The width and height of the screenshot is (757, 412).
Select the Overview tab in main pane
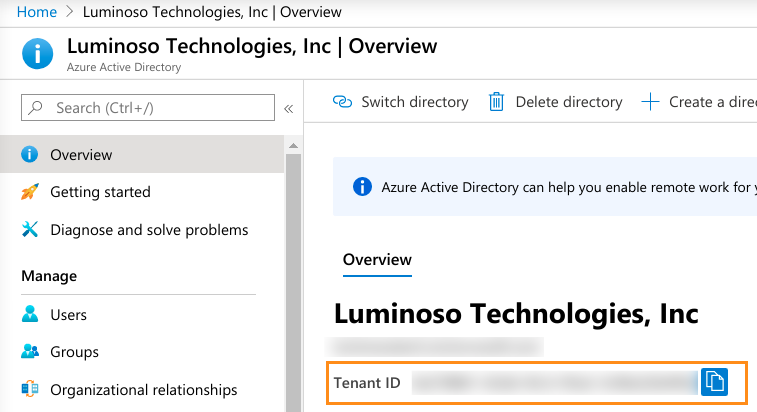(x=377, y=260)
